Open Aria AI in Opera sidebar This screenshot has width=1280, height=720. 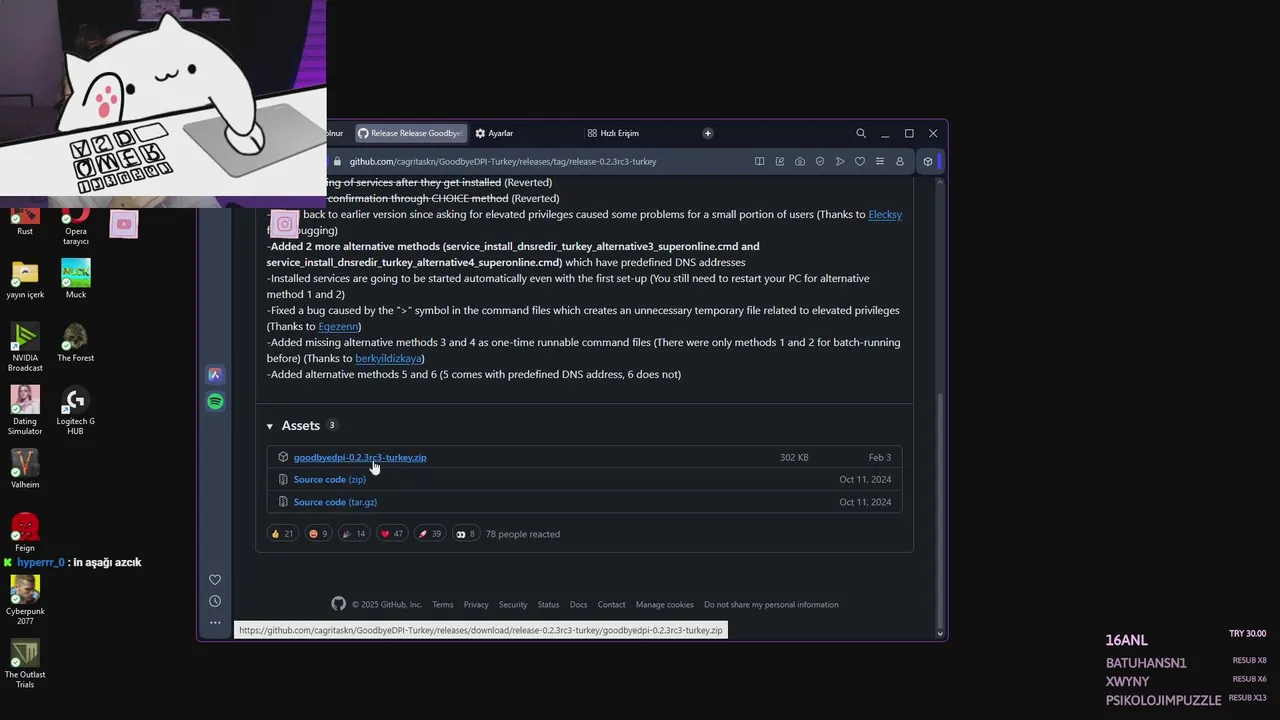click(x=215, y=375)
